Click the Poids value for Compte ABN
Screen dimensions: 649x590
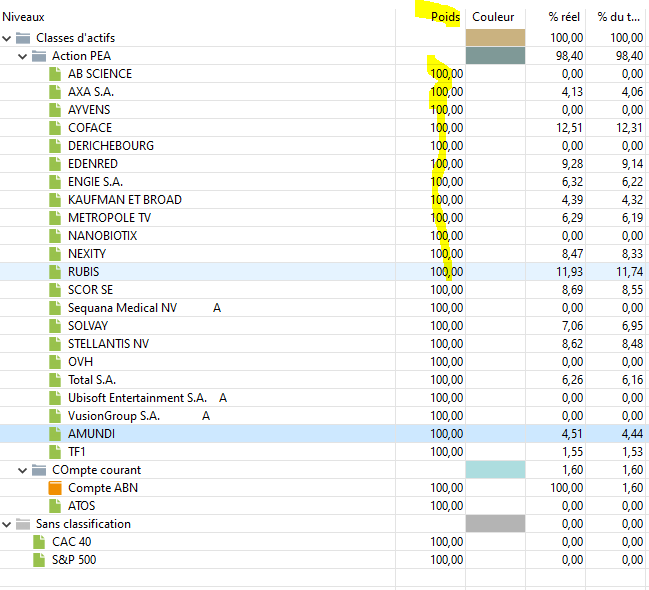[447, 488]
